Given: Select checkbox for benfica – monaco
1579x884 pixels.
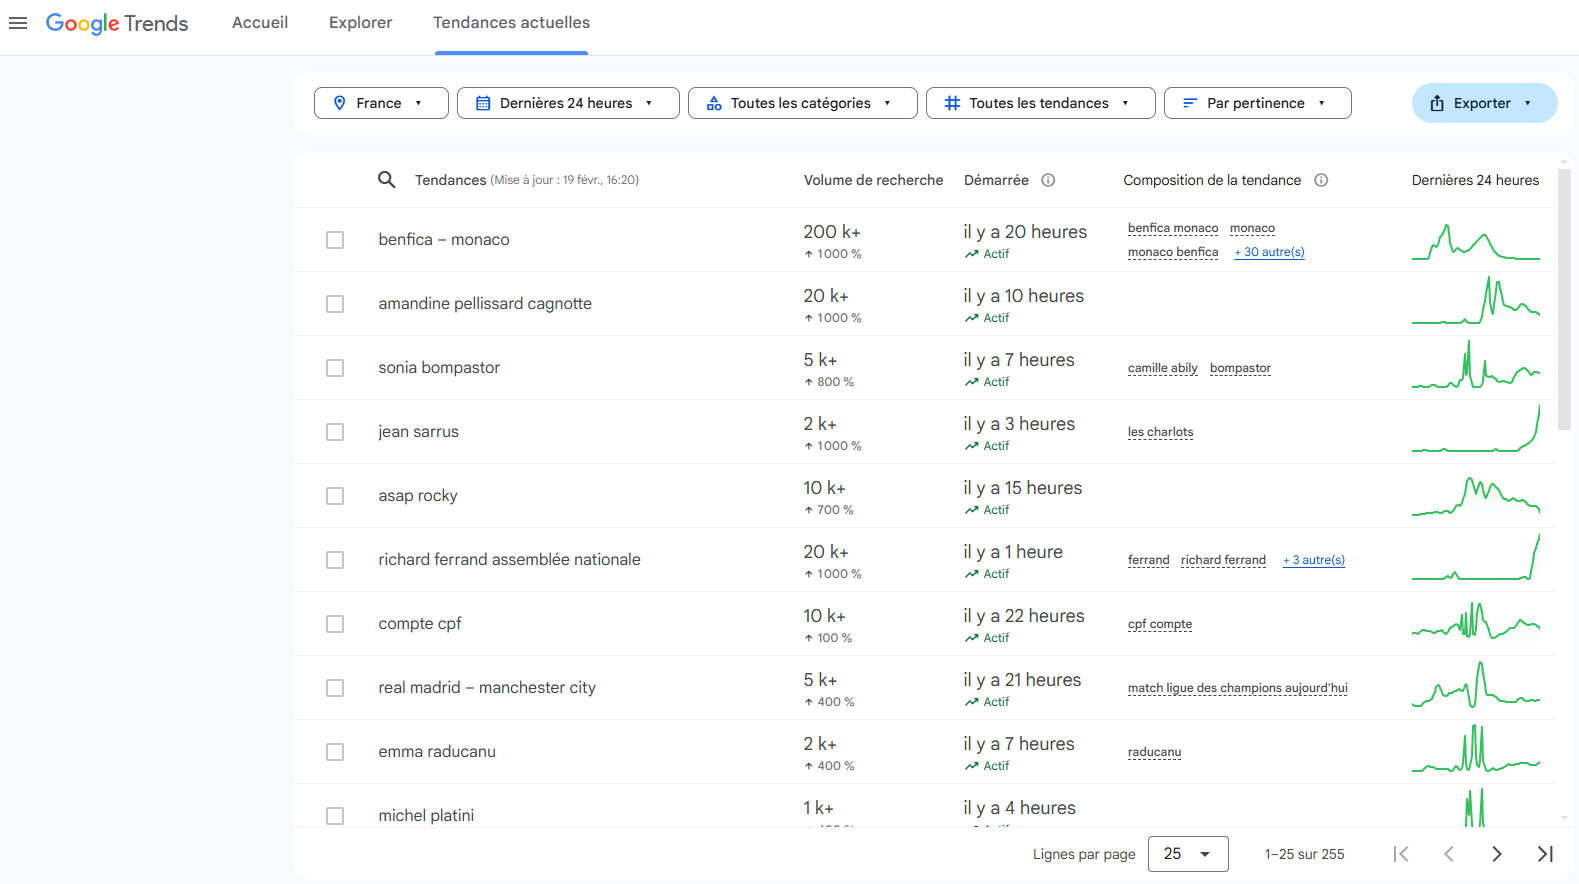Looking at the screenshot, I should click(x=335, y=240).
